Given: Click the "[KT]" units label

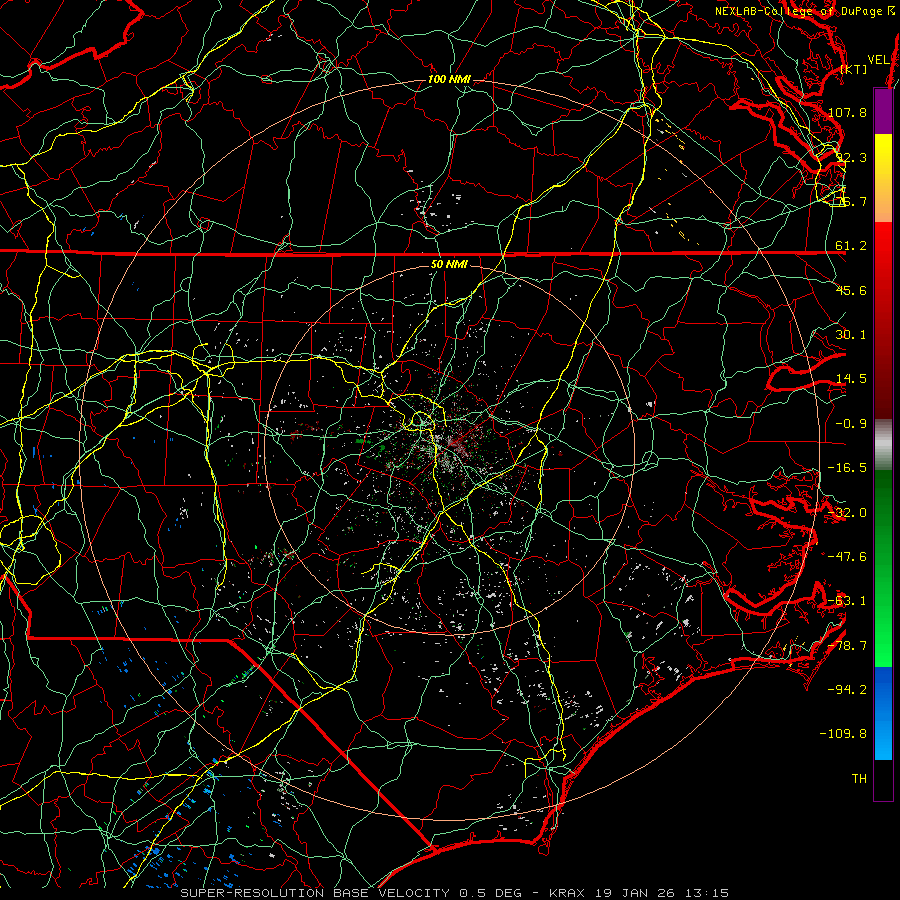Looking at the screenshot, I should (x=854, y=69).
